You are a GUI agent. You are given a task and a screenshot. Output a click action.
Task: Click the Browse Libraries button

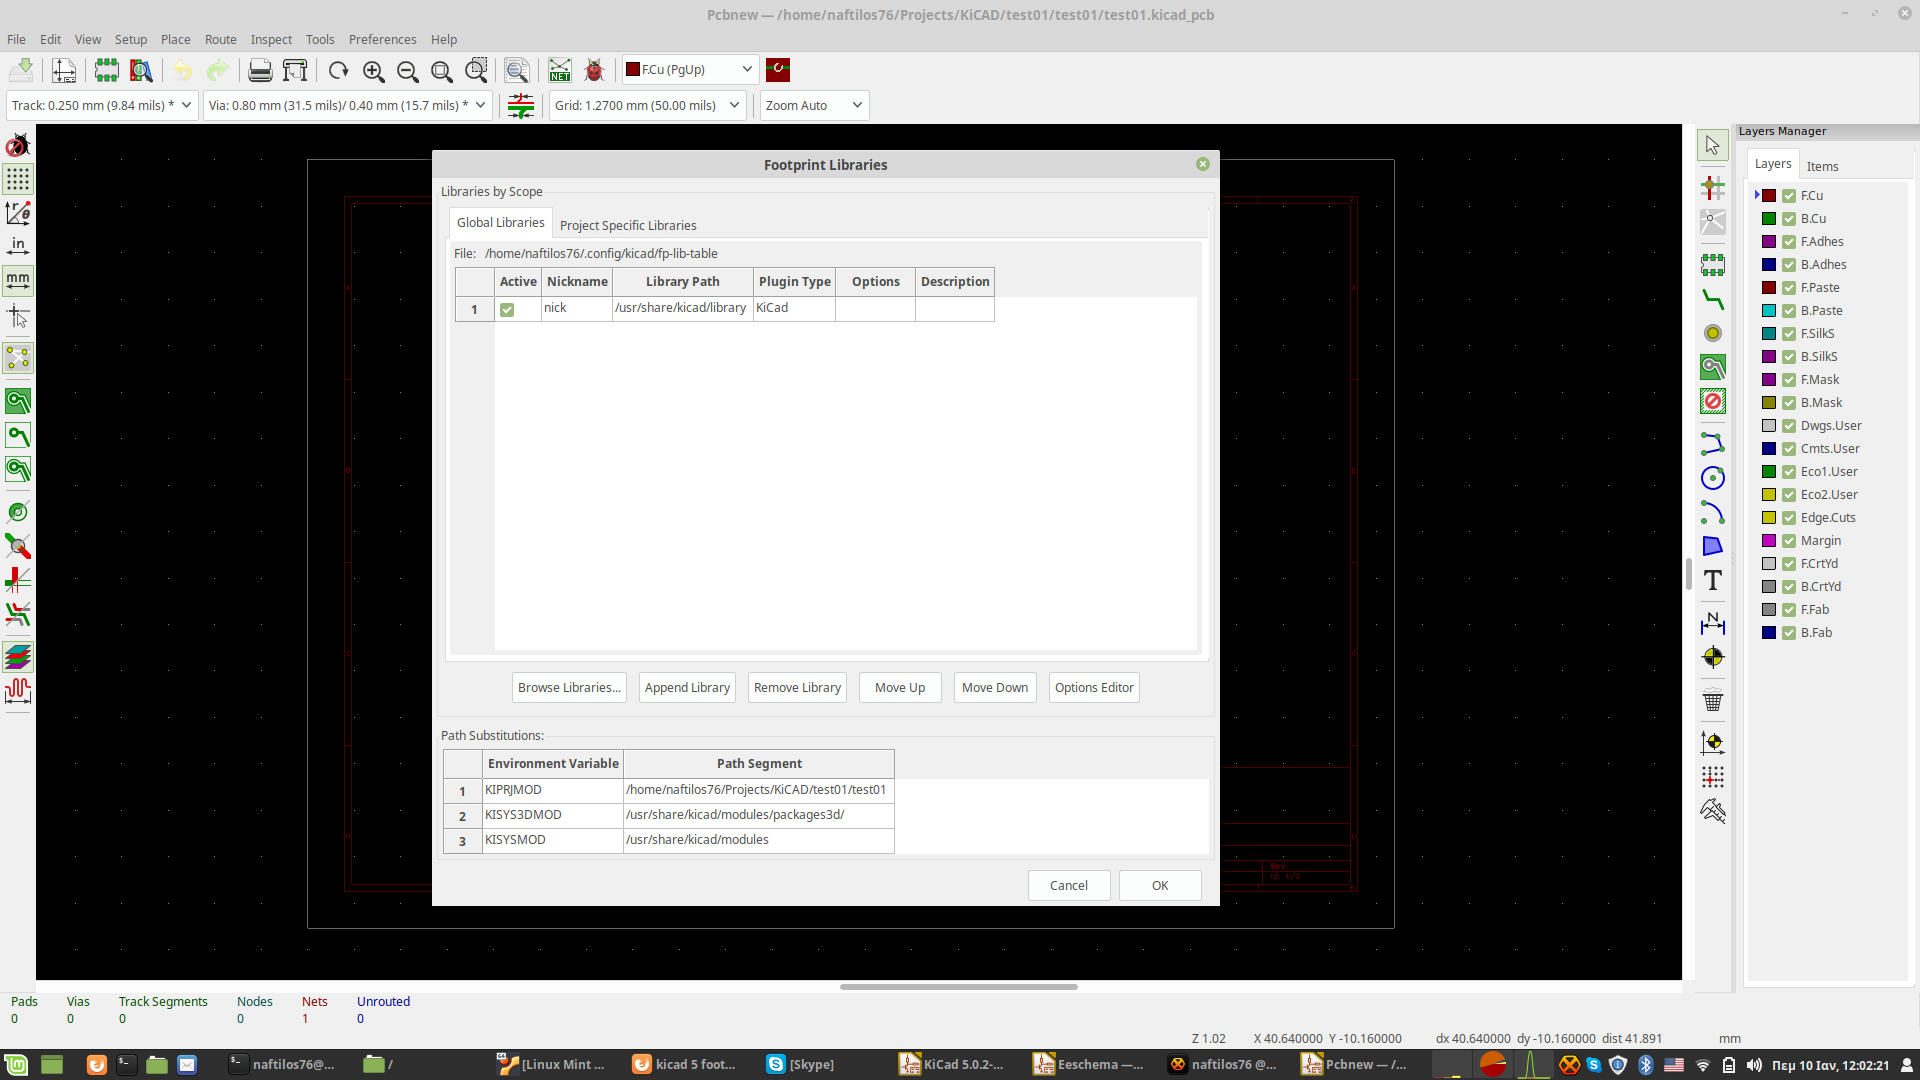[569, 687]
